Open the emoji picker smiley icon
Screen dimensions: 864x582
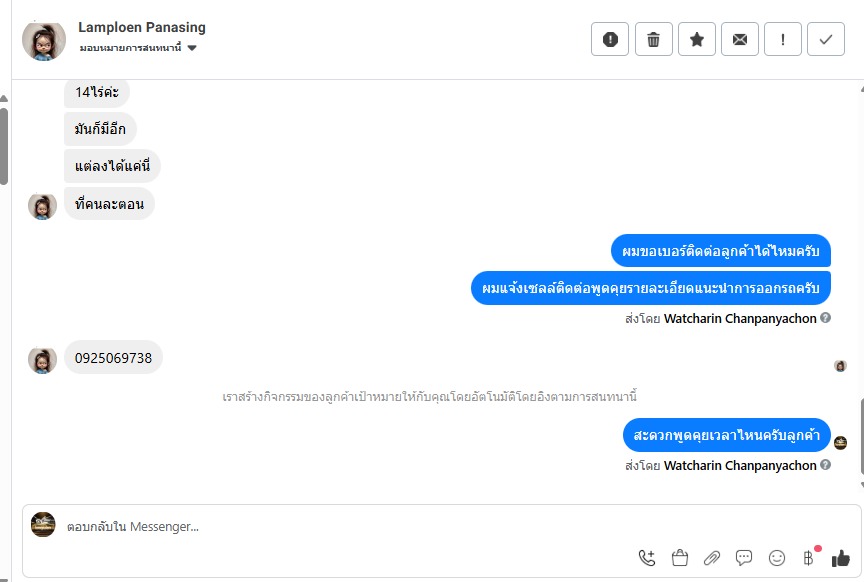777,558
